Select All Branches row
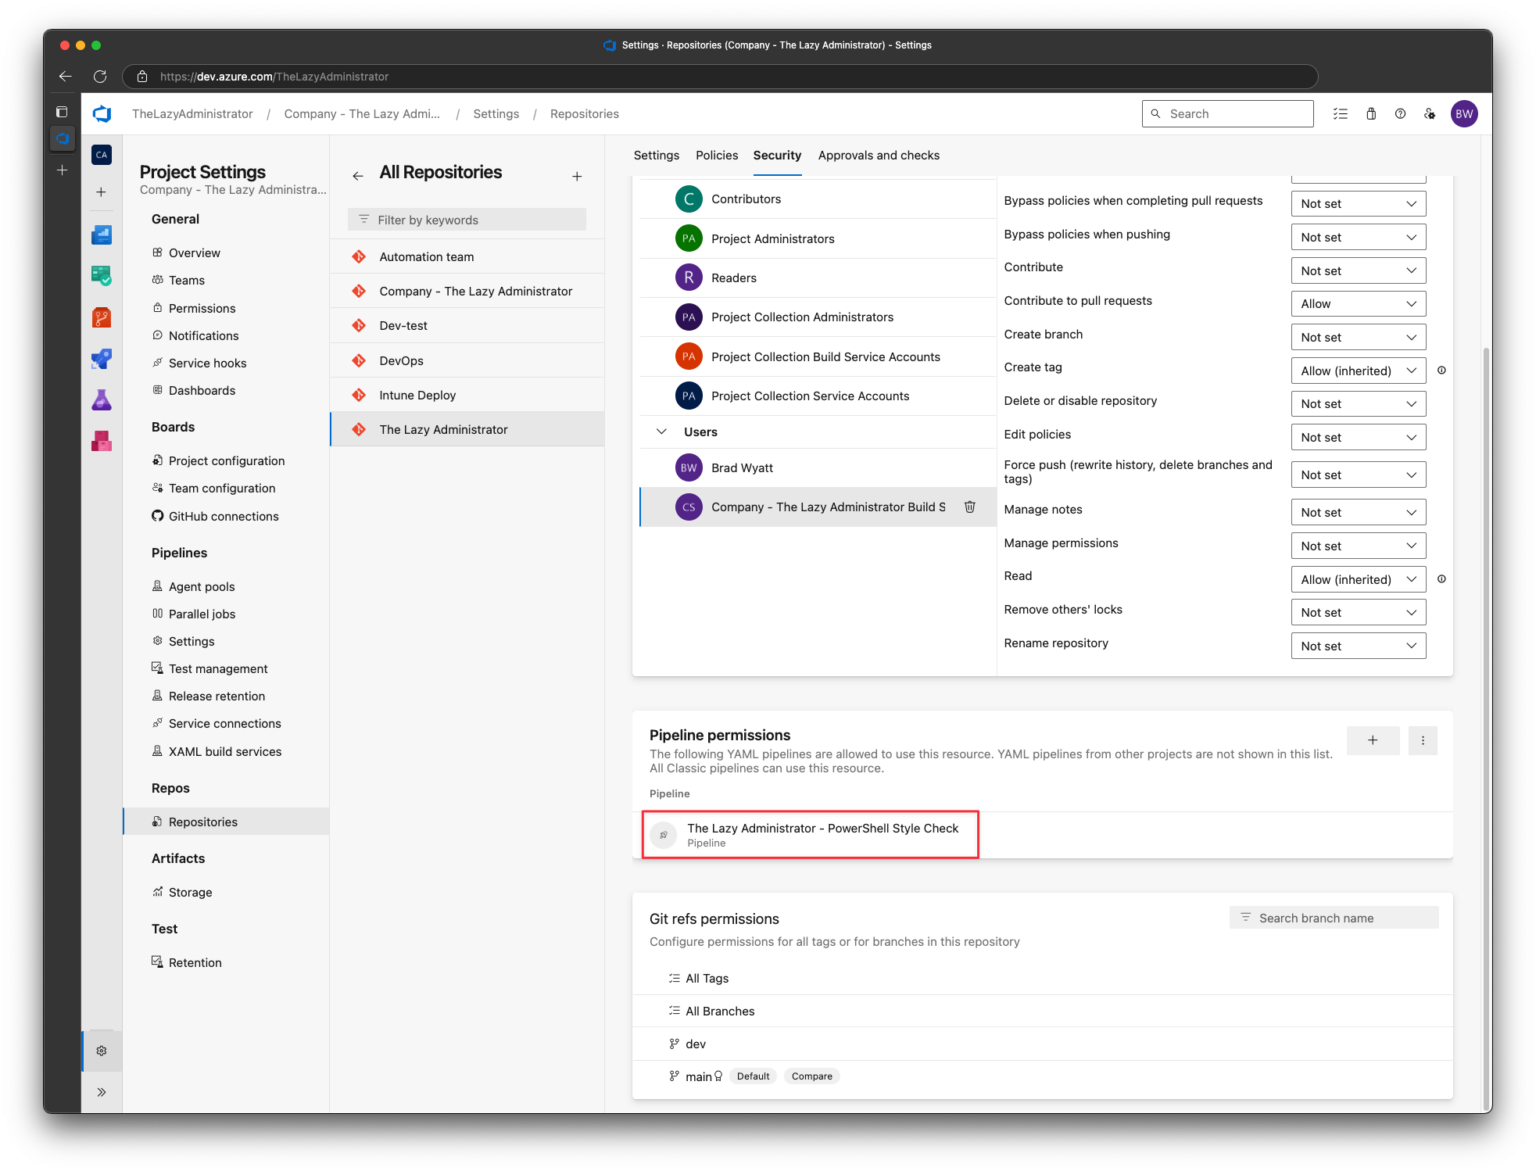 [x=1042, y=1011]
